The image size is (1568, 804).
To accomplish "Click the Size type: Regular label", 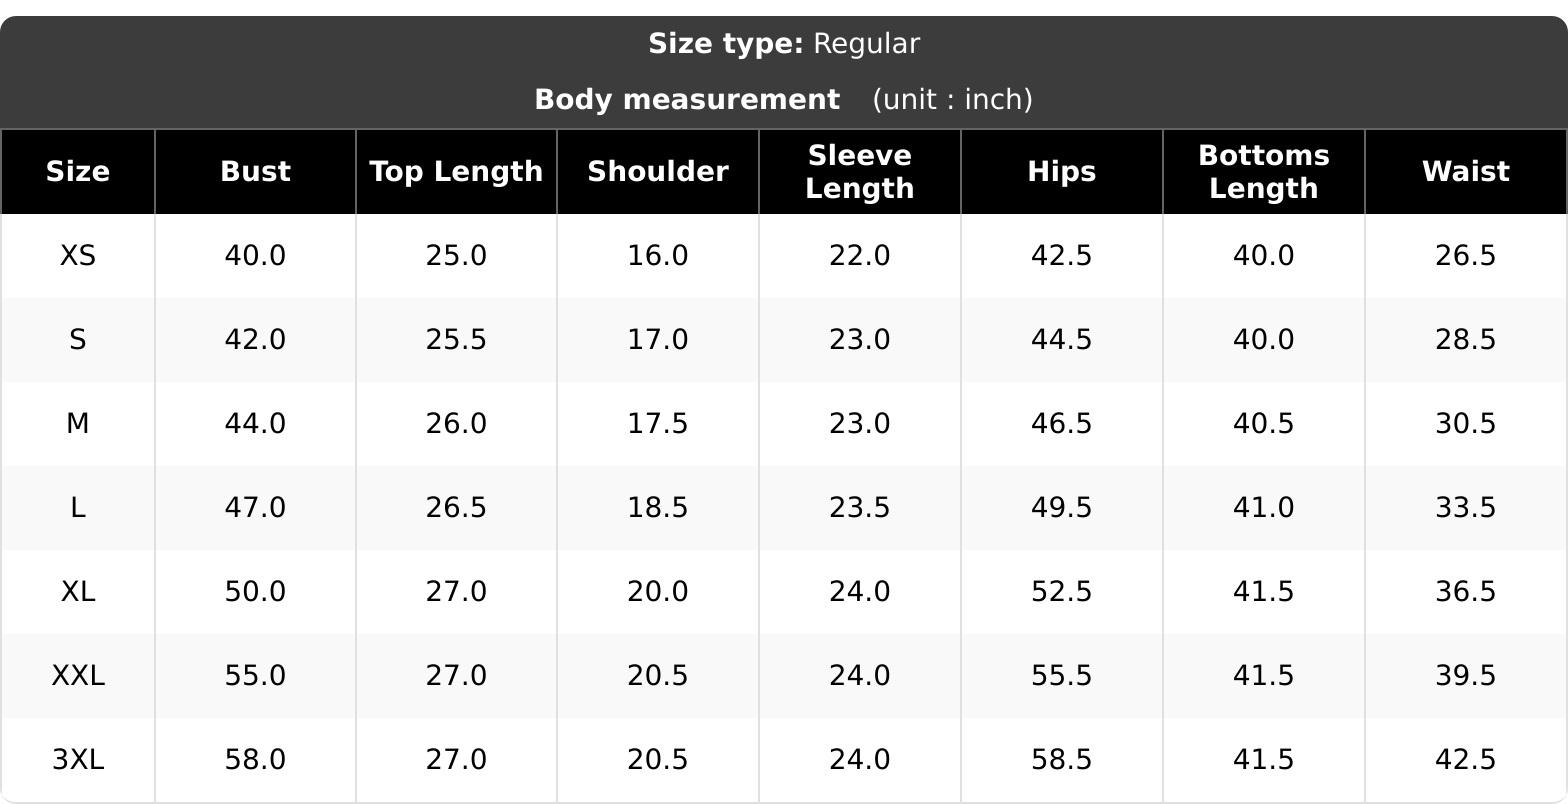I will click(784, 44).
